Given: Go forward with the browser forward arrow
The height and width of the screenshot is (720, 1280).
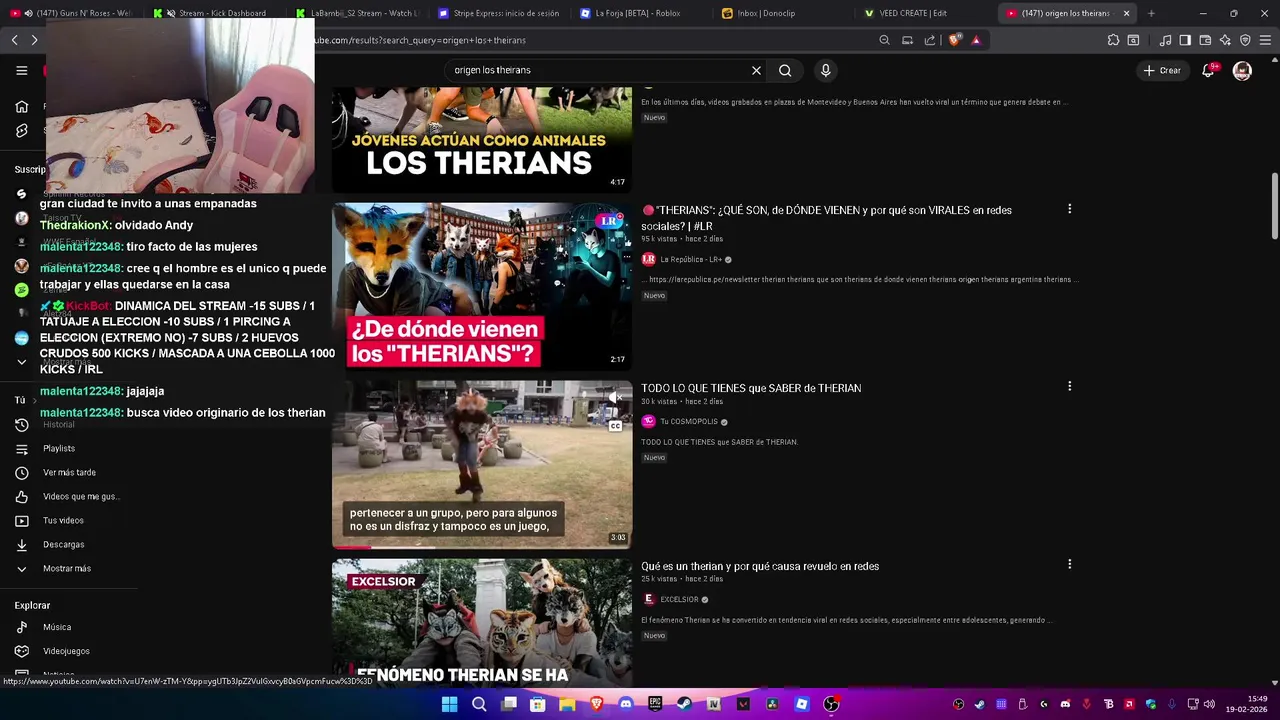Looking at the screenshot, I should pyautogui.click(x=34, y=40).
